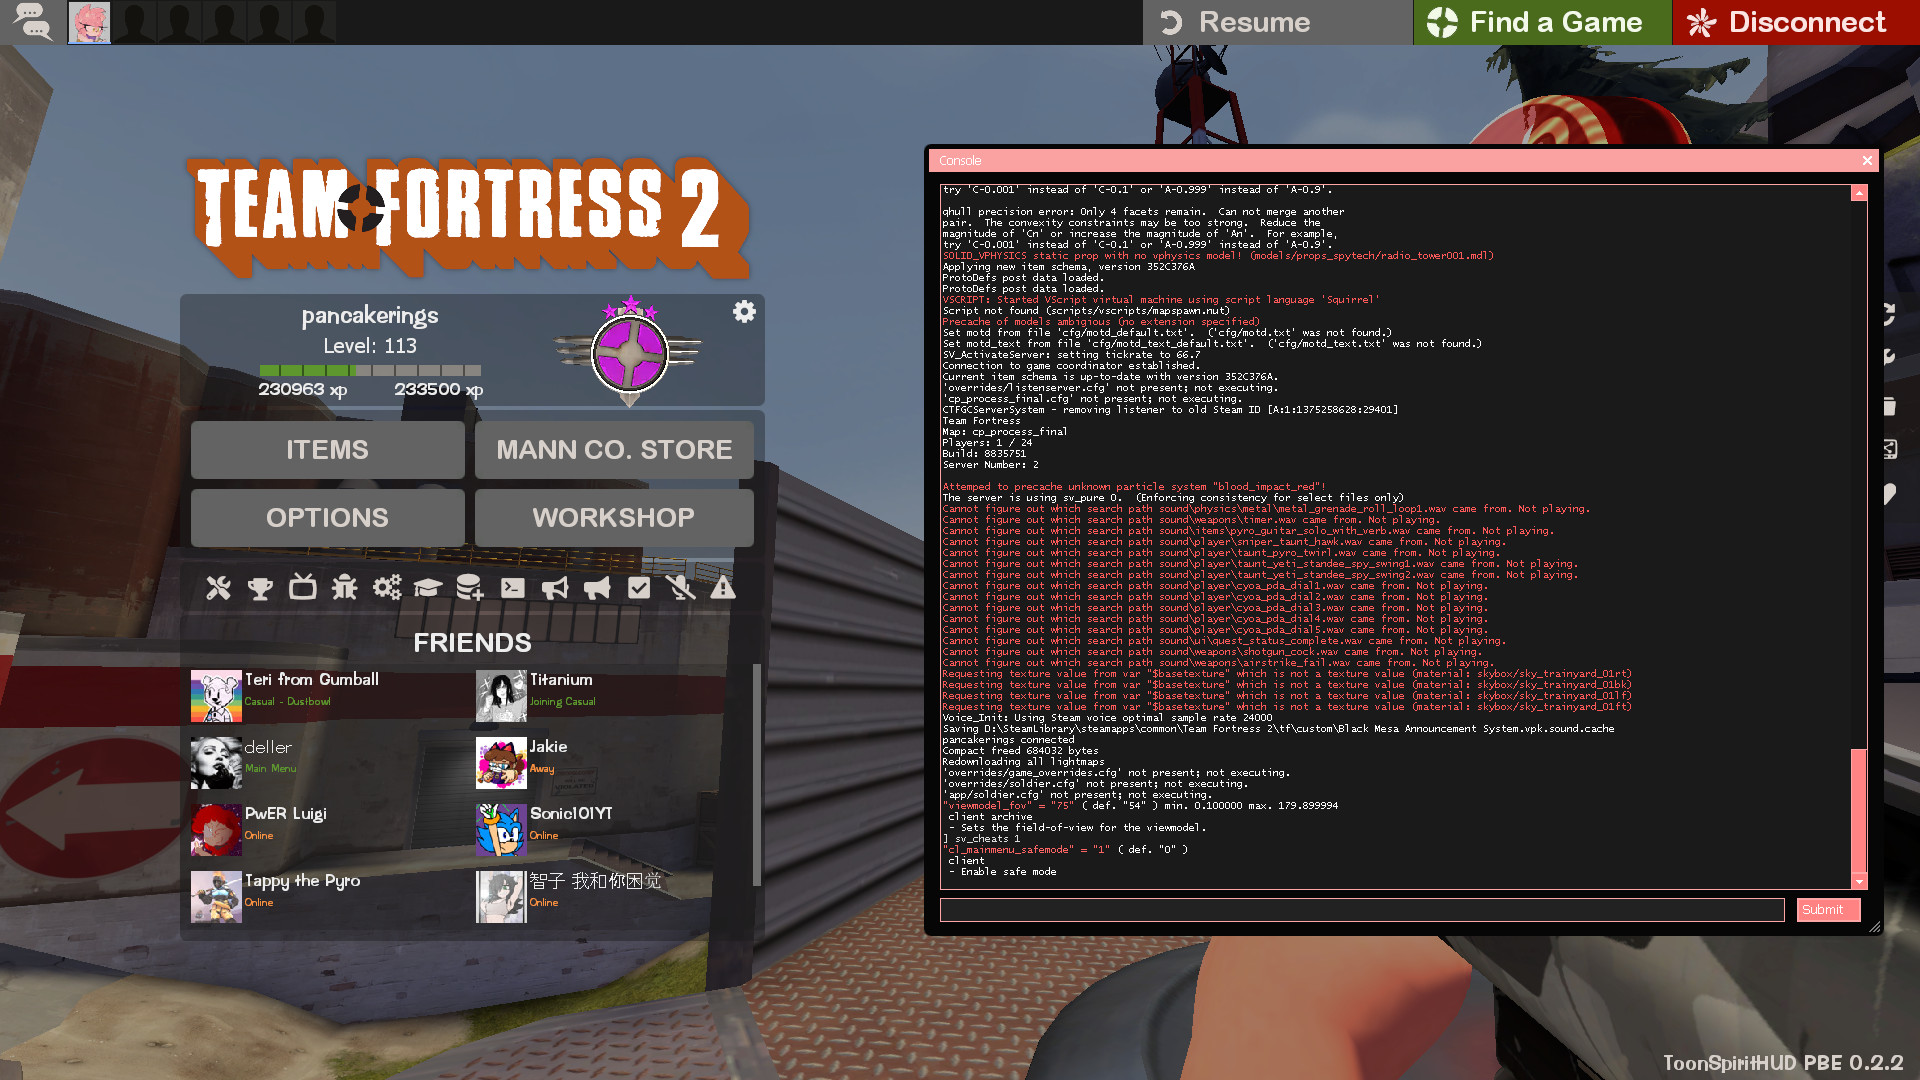This screenshot has width=1920, height=1080.
Task: Toggle the crossed-out microphone mute icon
Action: [682, 588]
